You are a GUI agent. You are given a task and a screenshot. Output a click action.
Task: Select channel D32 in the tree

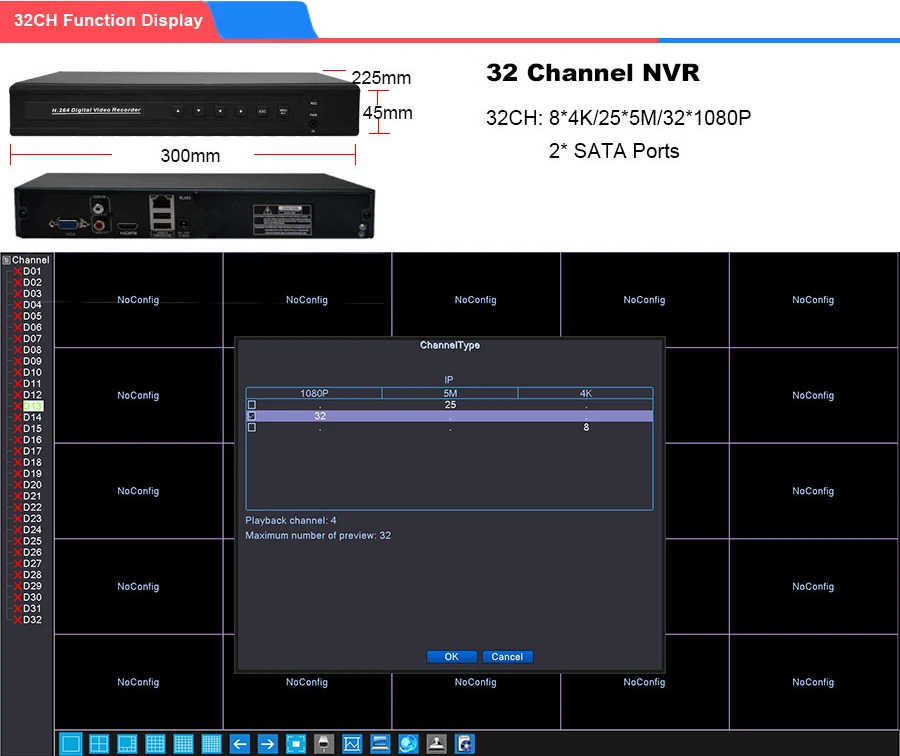pyautogui.click(x=32, y=620)
